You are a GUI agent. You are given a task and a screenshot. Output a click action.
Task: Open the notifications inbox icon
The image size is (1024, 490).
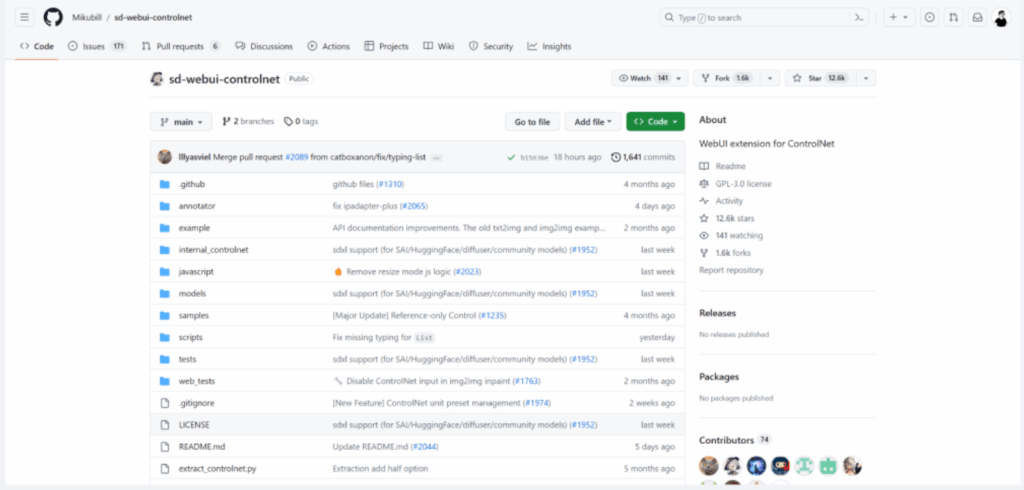click(978, 18)
